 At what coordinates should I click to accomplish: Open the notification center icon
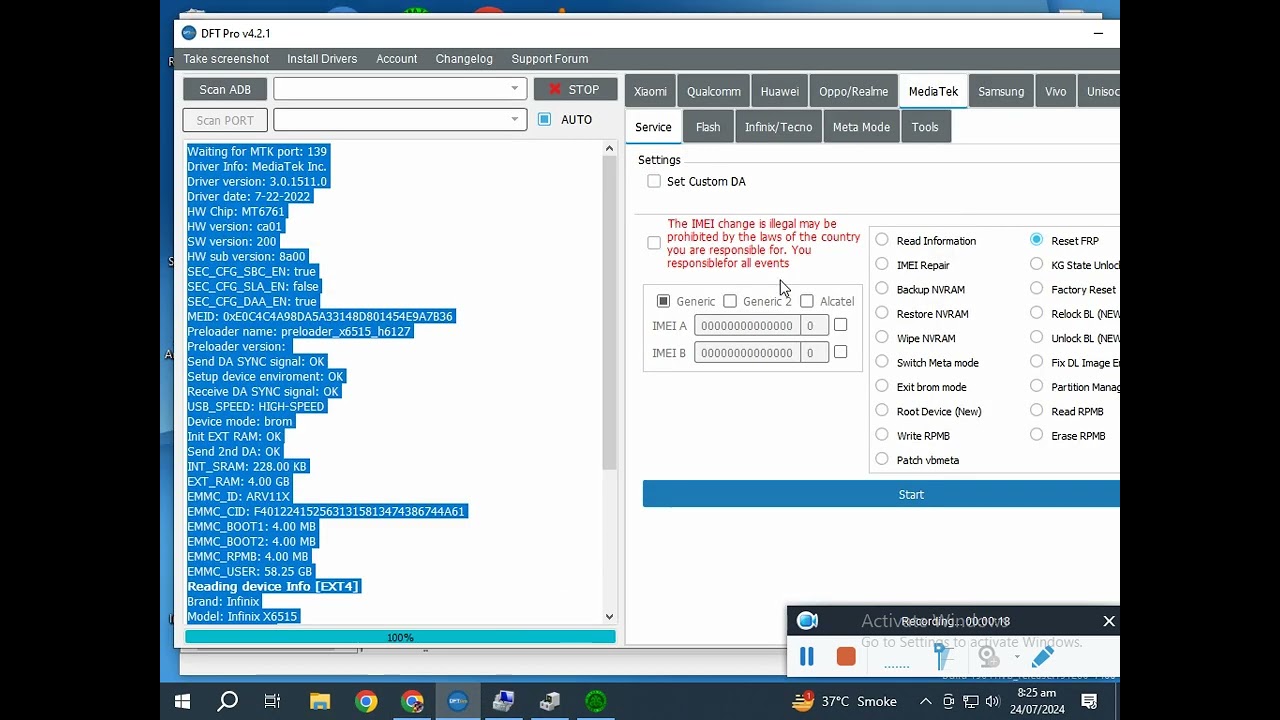(x=1089, y=701)
